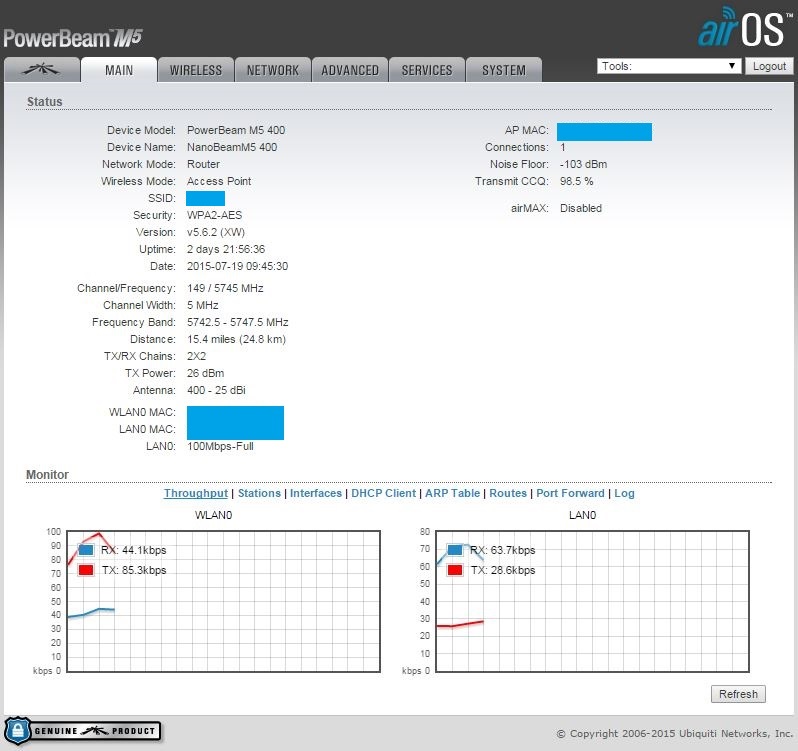Click the LAN0 red TX legend swatch

click(x=455, y=570)
